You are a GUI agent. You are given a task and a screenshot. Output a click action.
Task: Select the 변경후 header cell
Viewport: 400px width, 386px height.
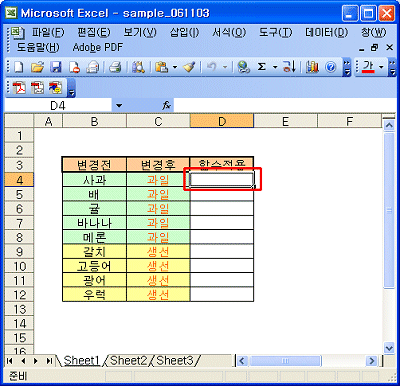(158, 165)
